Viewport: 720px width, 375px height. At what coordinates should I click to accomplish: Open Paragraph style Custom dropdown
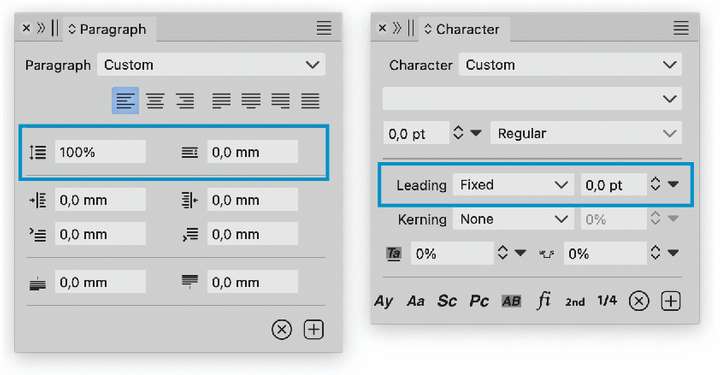click(211, 65)
